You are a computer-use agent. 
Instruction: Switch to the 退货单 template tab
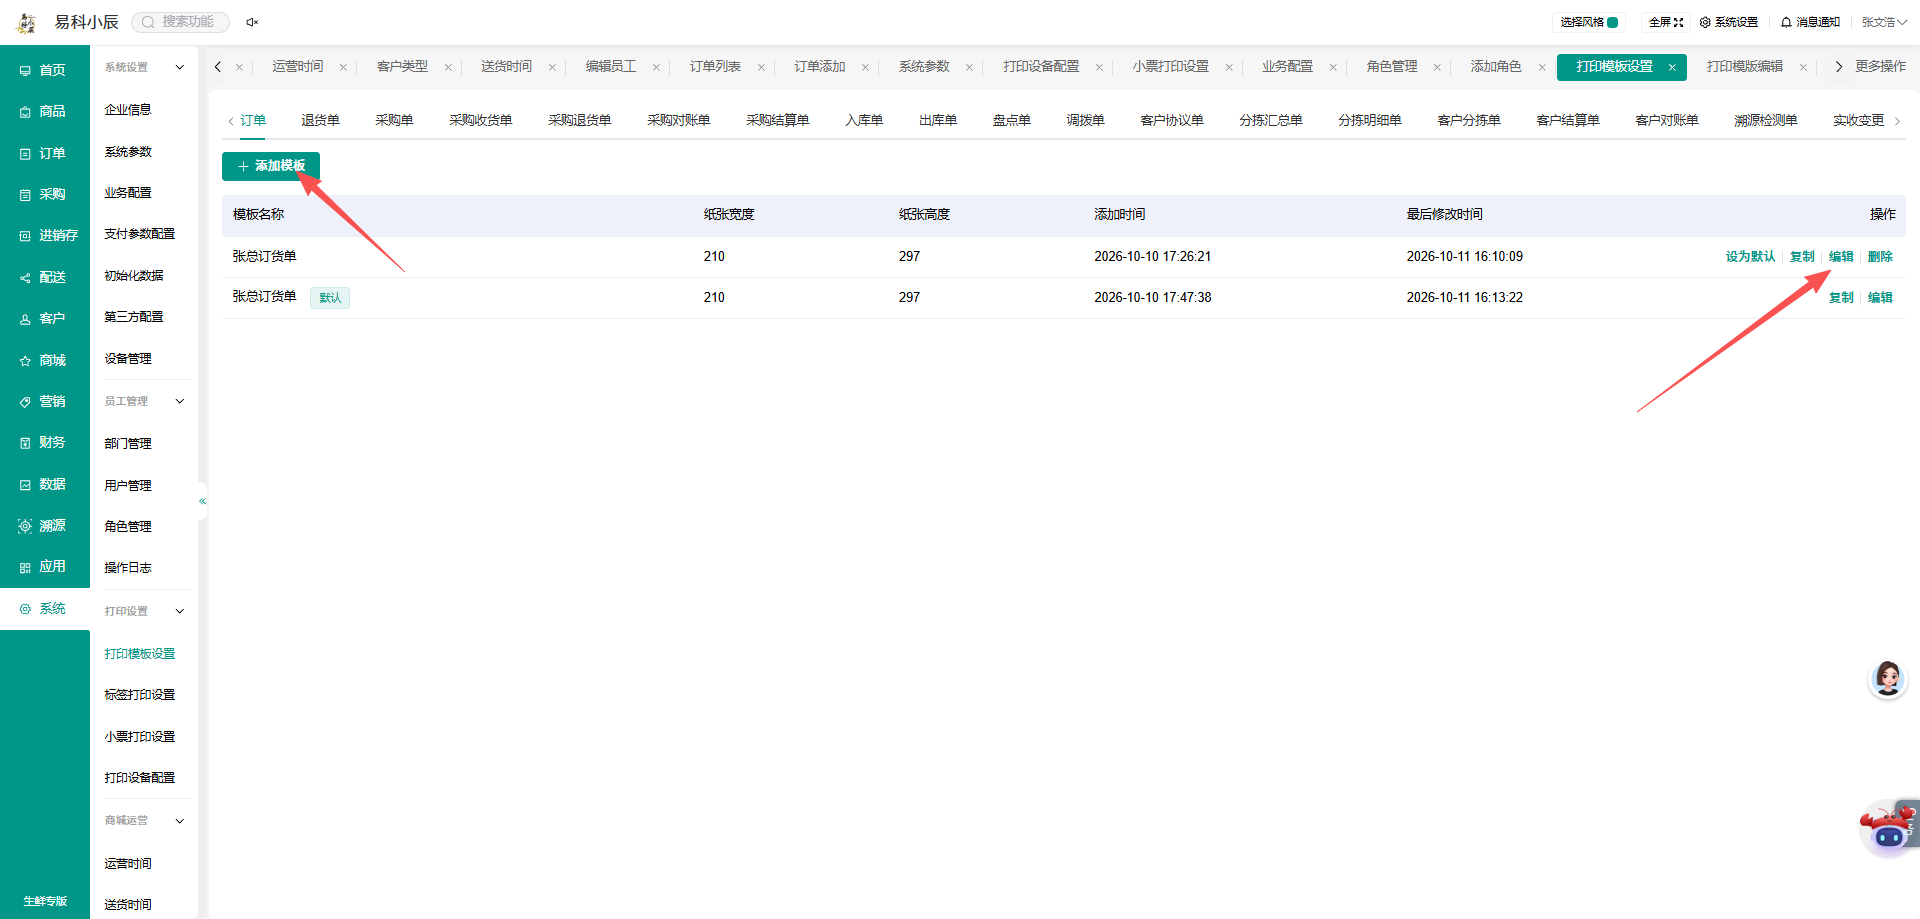320,120
